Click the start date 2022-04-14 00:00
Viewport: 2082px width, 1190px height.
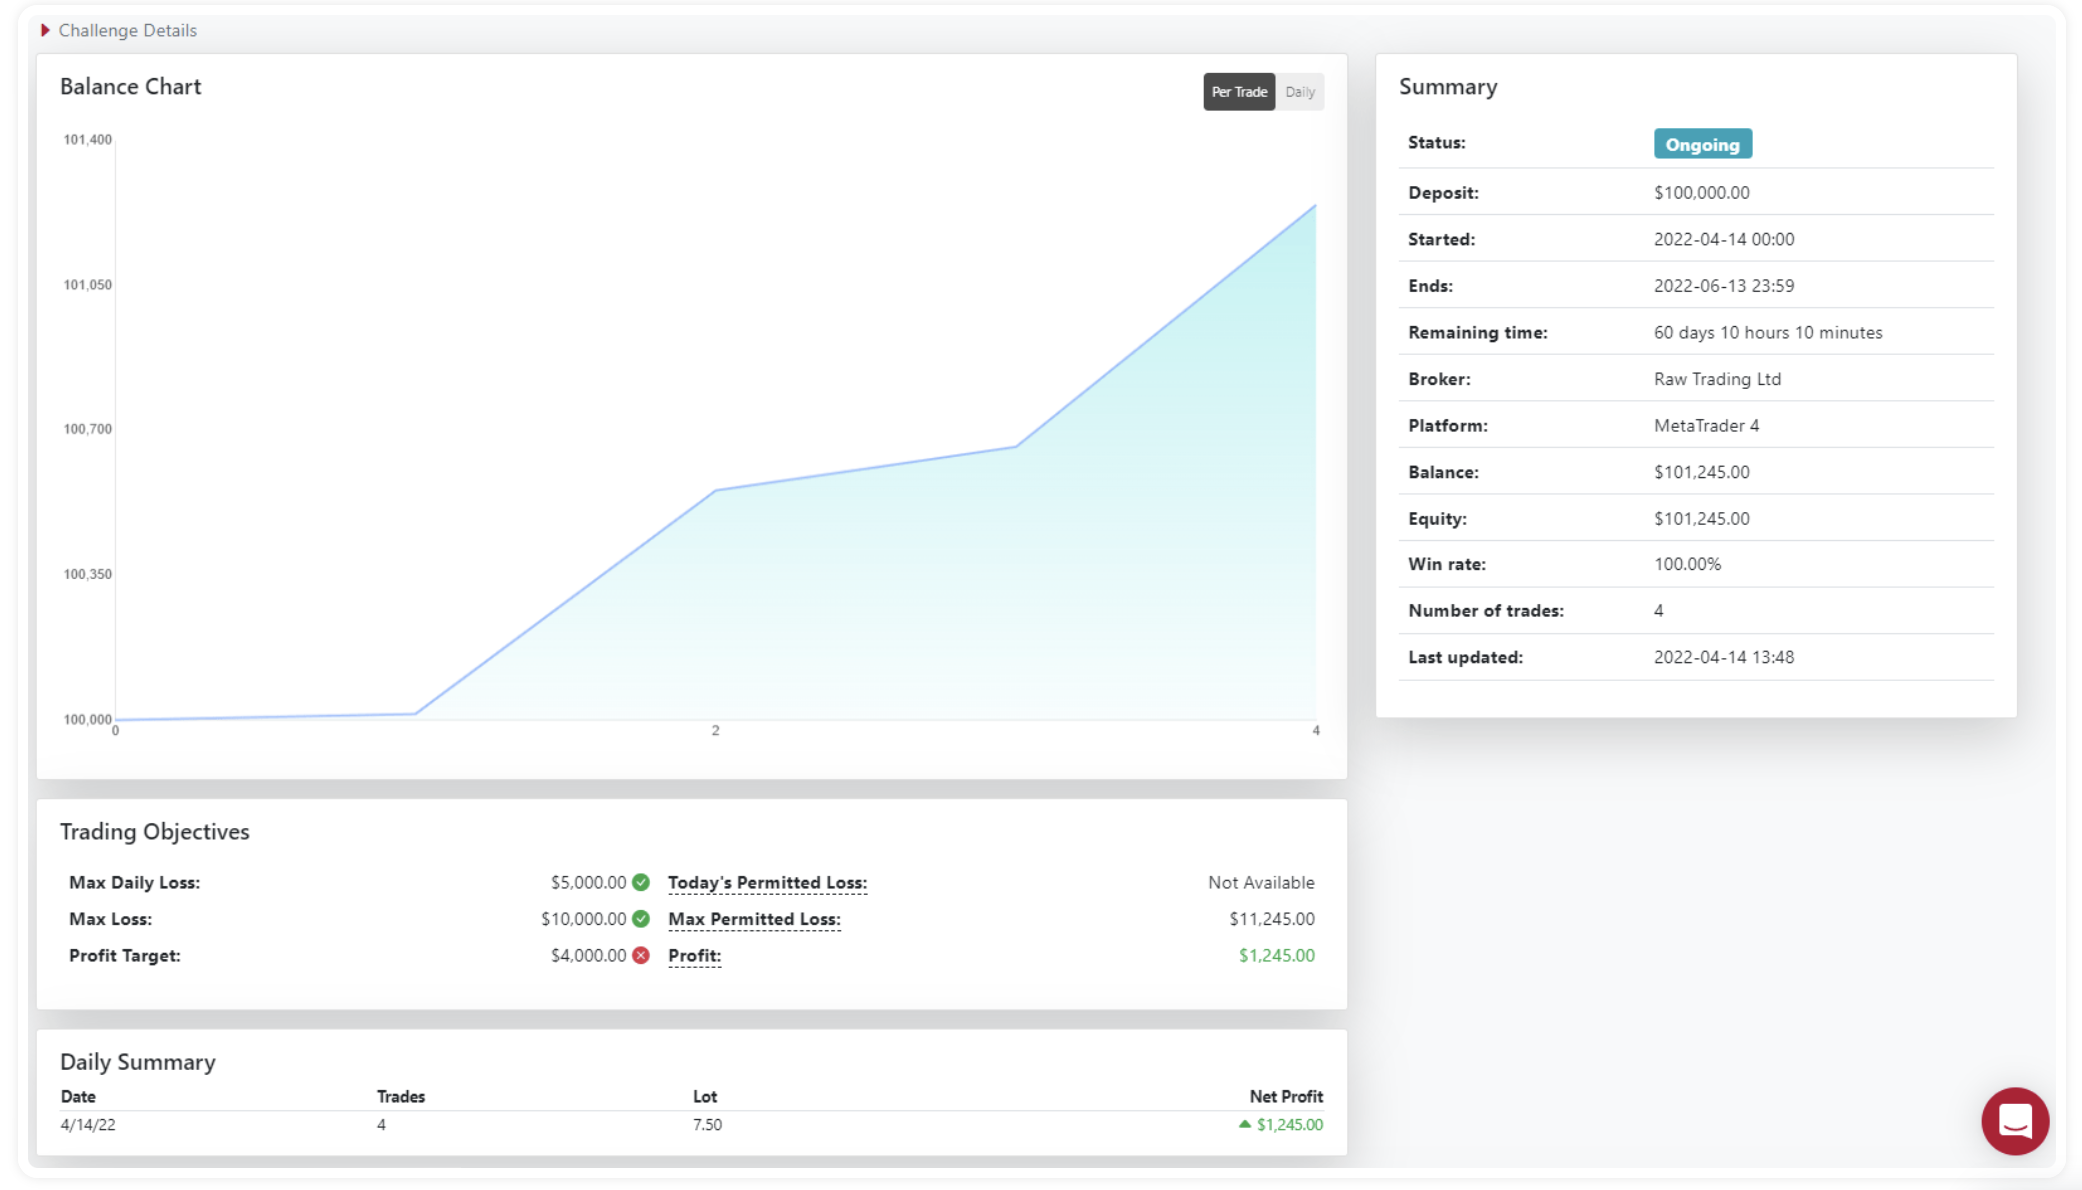tap(1724, 239)
